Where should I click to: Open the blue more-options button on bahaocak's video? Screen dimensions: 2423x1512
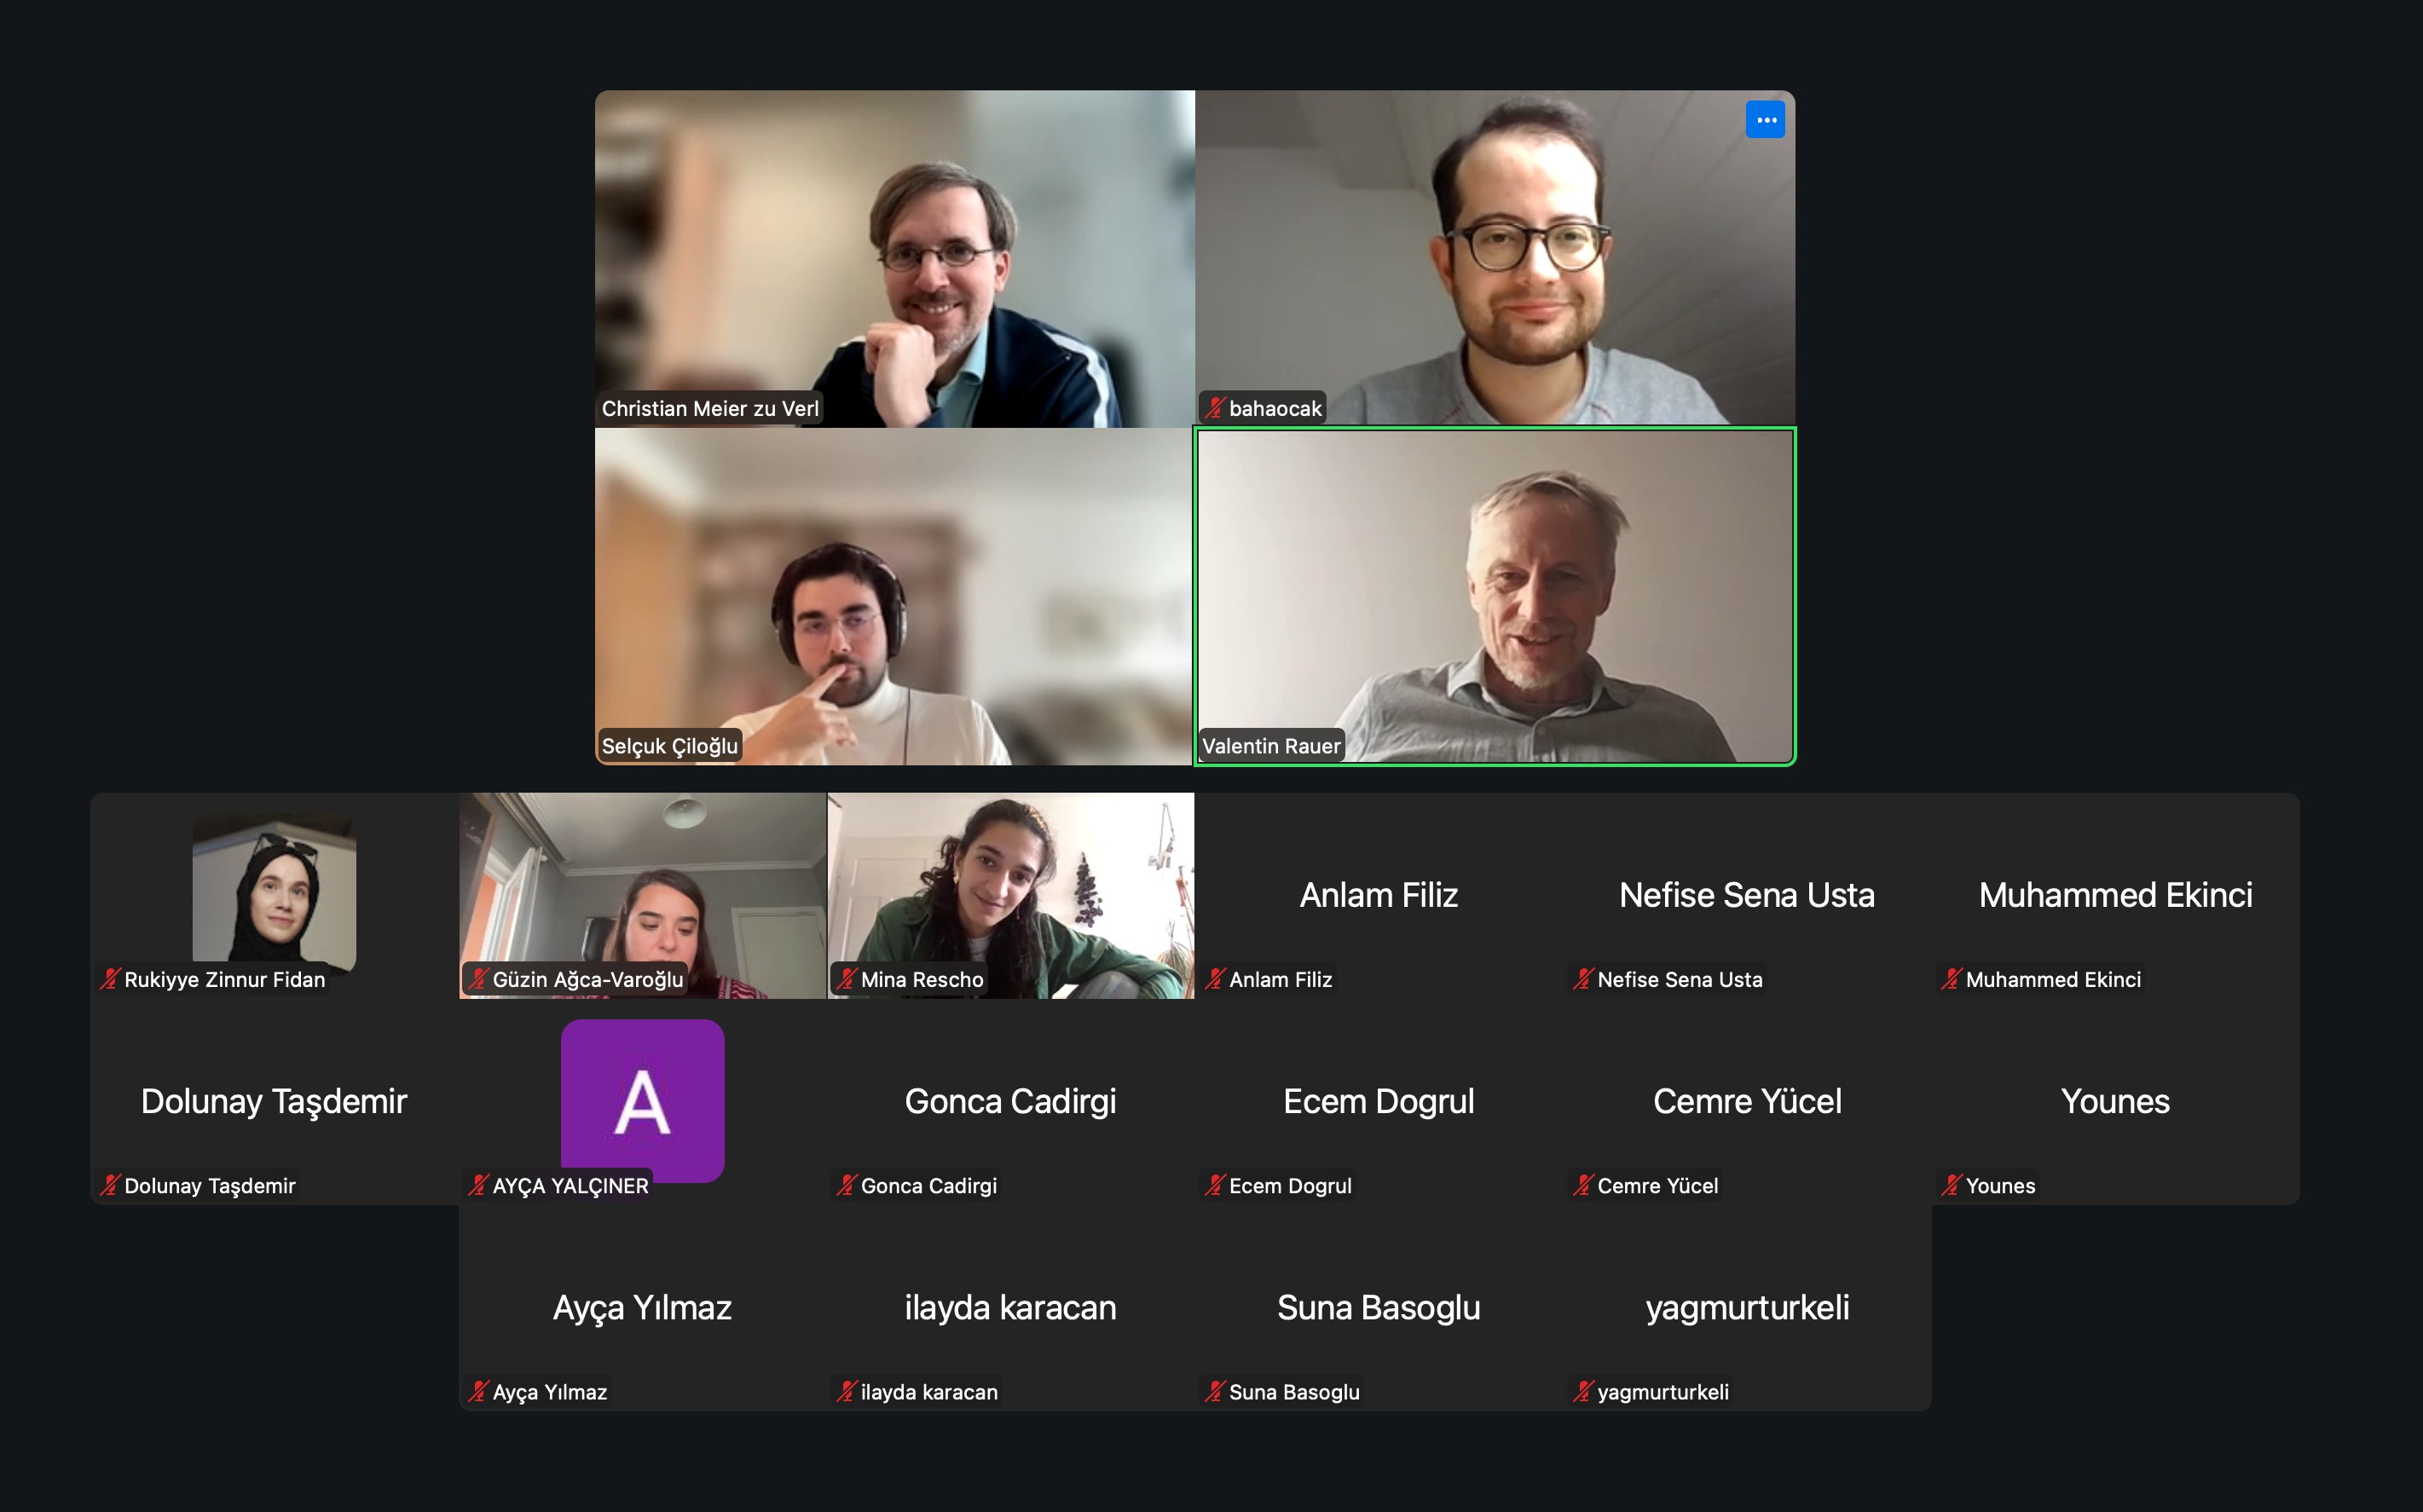(x=1765, y=120)
